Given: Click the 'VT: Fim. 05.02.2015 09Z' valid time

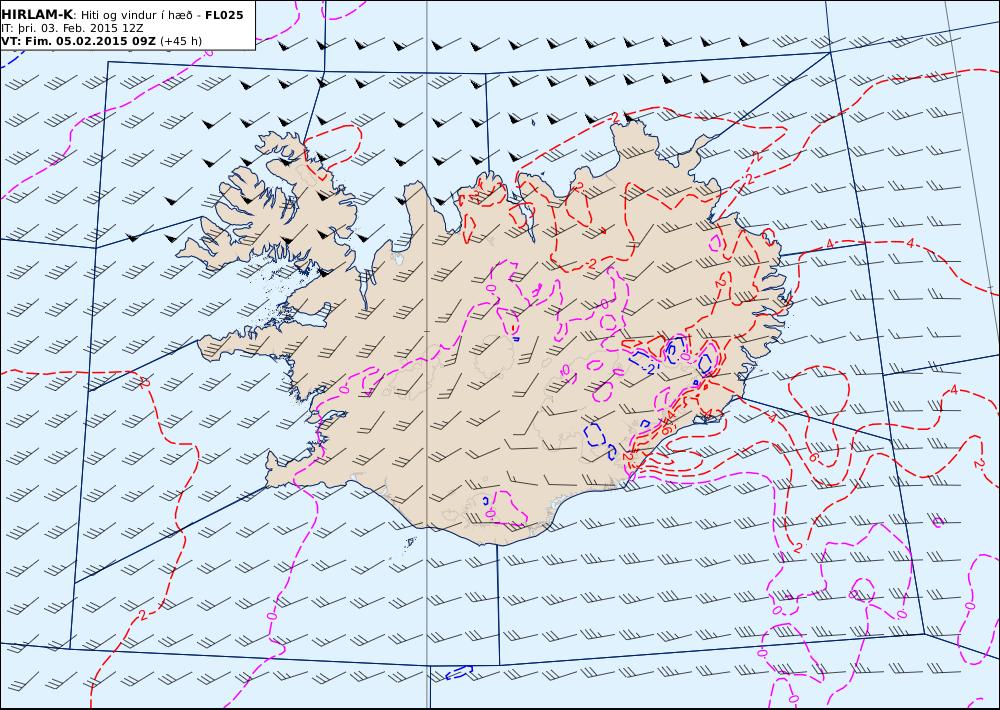Looking at the screenshot, I should [x=78, y=41].
